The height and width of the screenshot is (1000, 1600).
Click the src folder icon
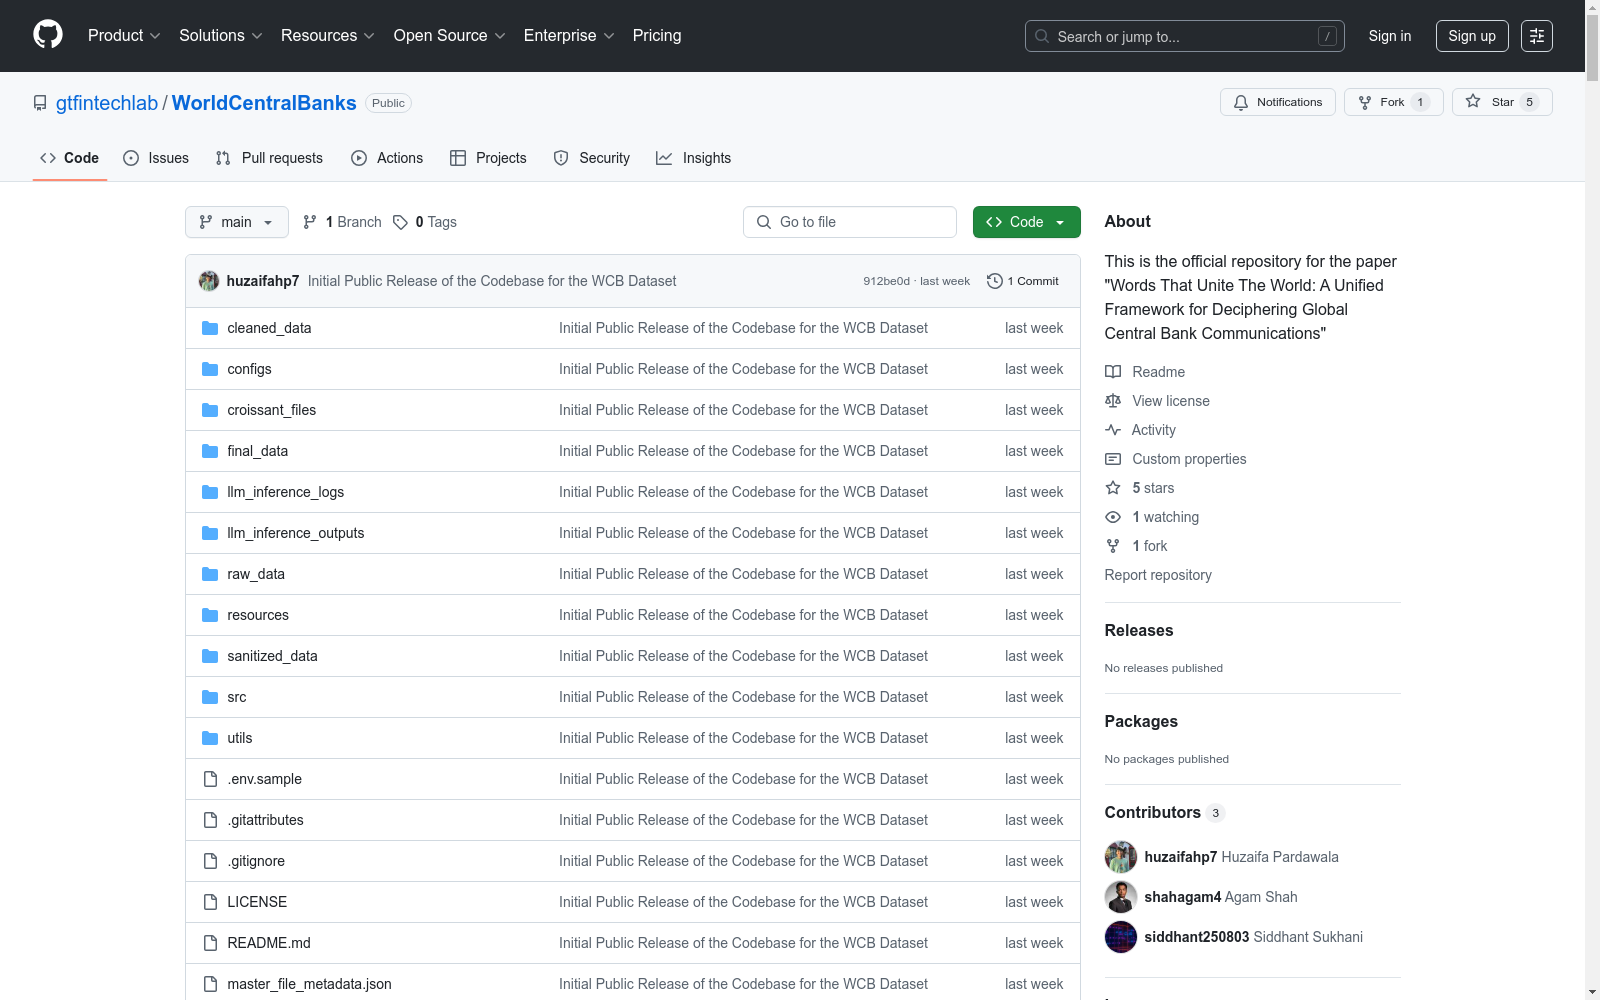210,697
